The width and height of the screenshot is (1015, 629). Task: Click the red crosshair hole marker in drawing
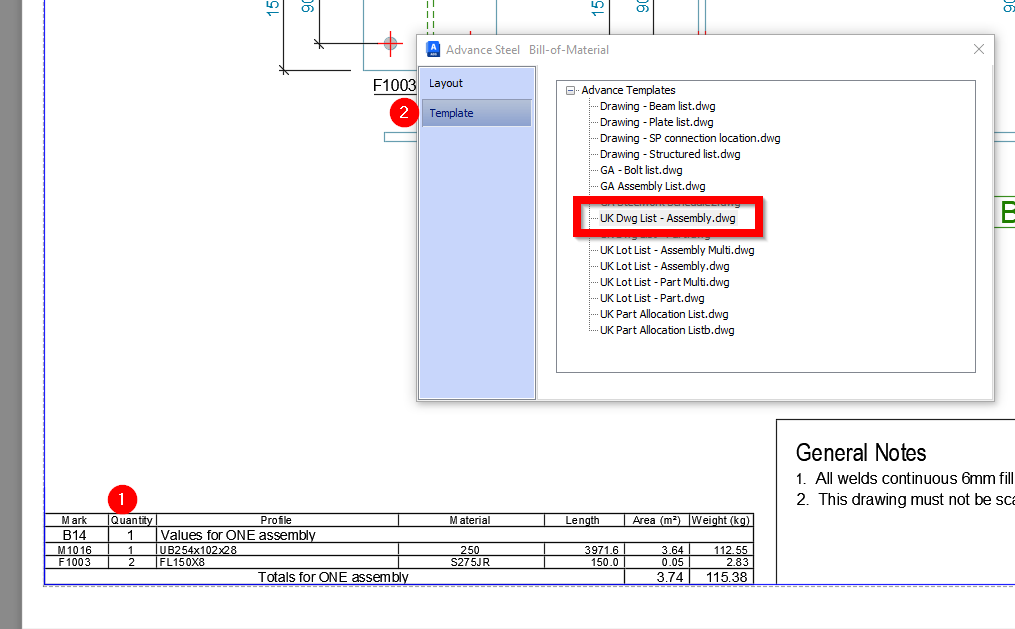click(390, 44)
